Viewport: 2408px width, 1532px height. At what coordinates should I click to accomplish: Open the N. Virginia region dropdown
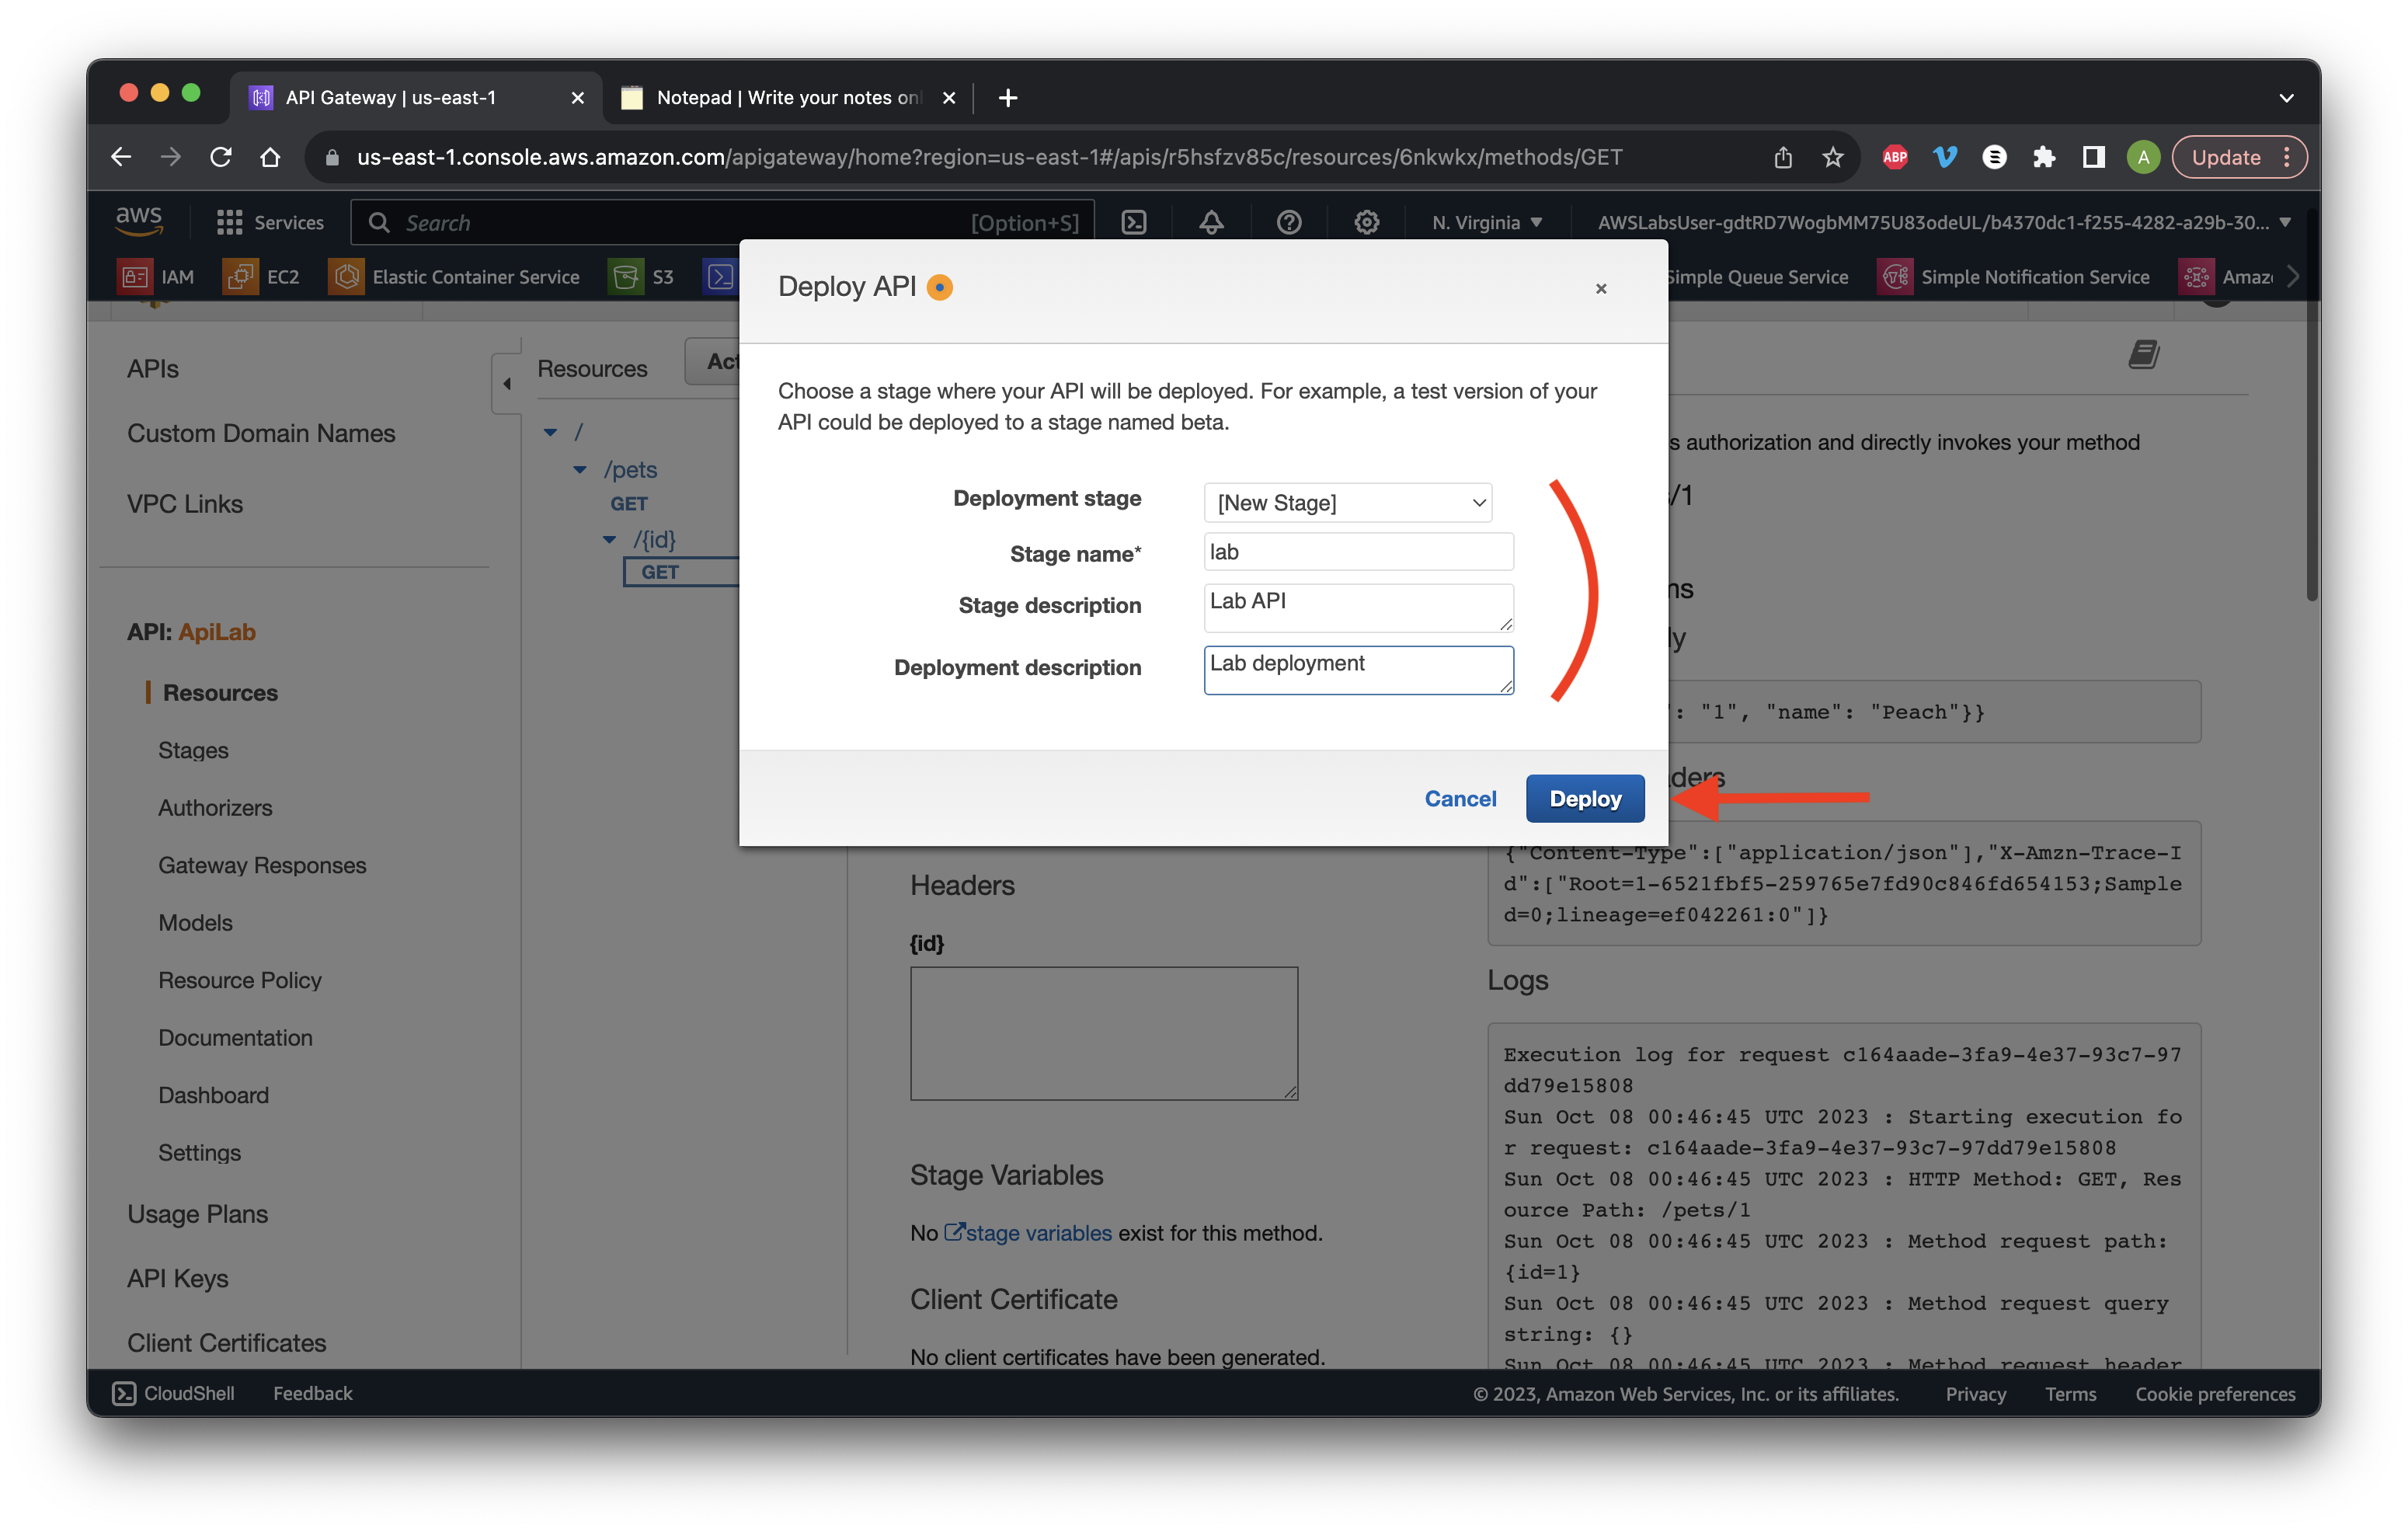[1487, 222]
